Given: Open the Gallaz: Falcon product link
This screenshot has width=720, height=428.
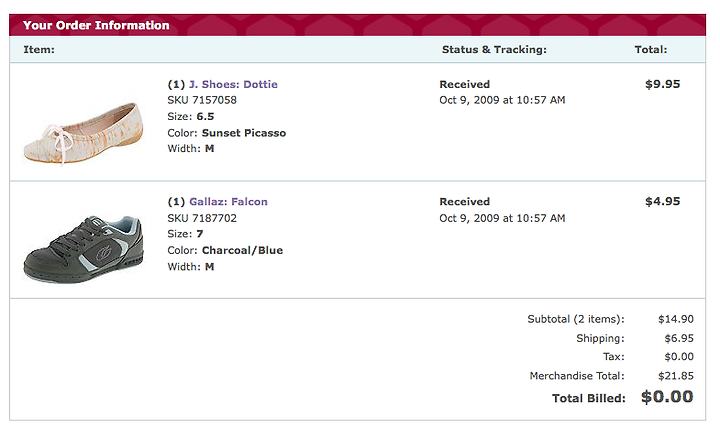Looking at the screenshot, I should click(228, 202).
